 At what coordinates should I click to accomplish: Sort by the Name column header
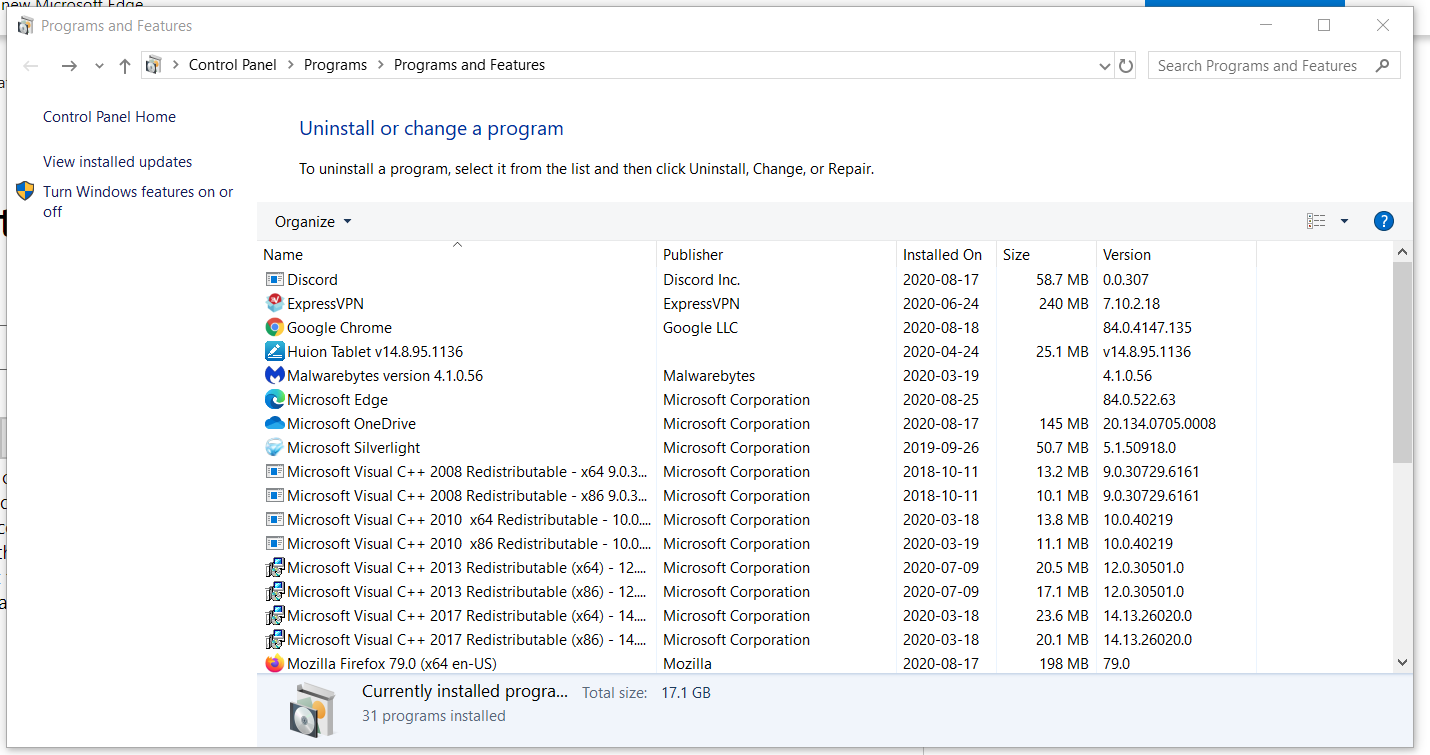(x=457, y=255)
